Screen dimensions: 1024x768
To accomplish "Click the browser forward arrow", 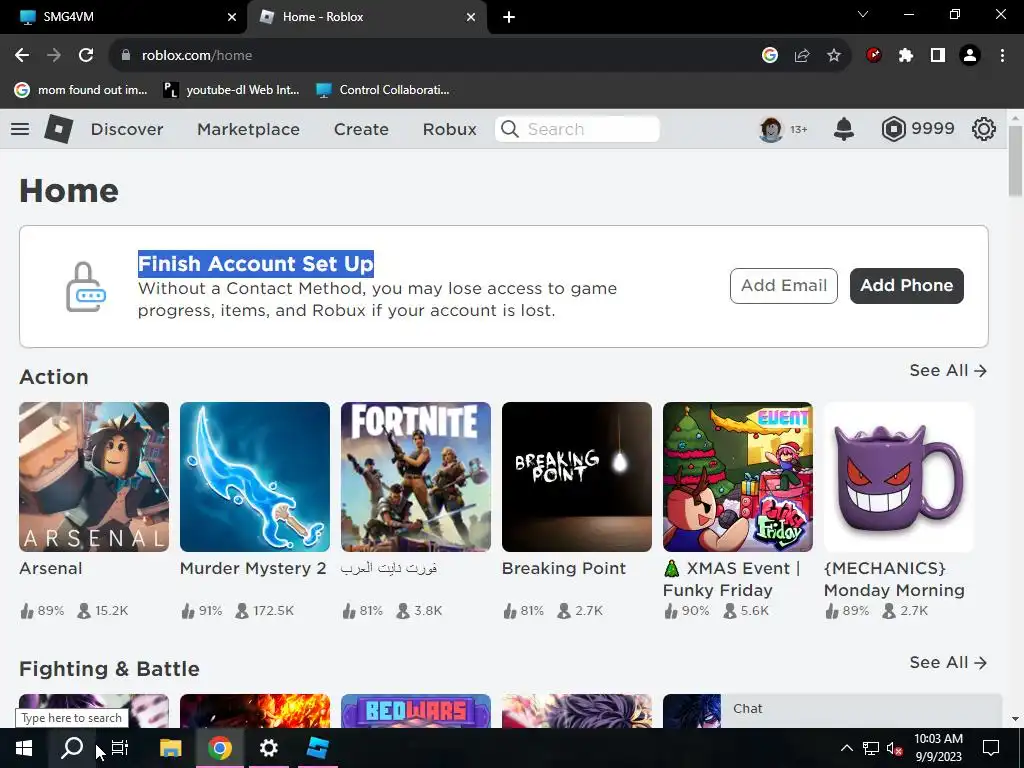I will (x=54, y=56).
